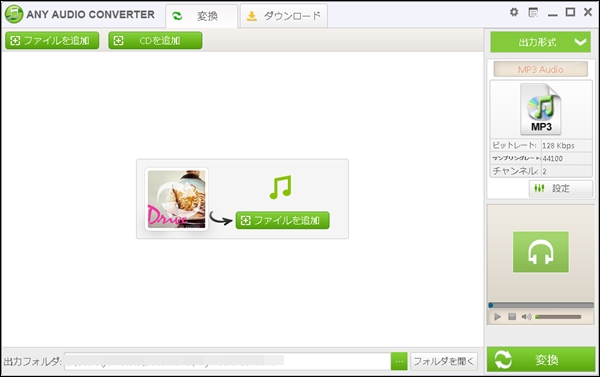Adjust the volume slider
Viewport: 600px width, 377px height.
coord(558,317)
